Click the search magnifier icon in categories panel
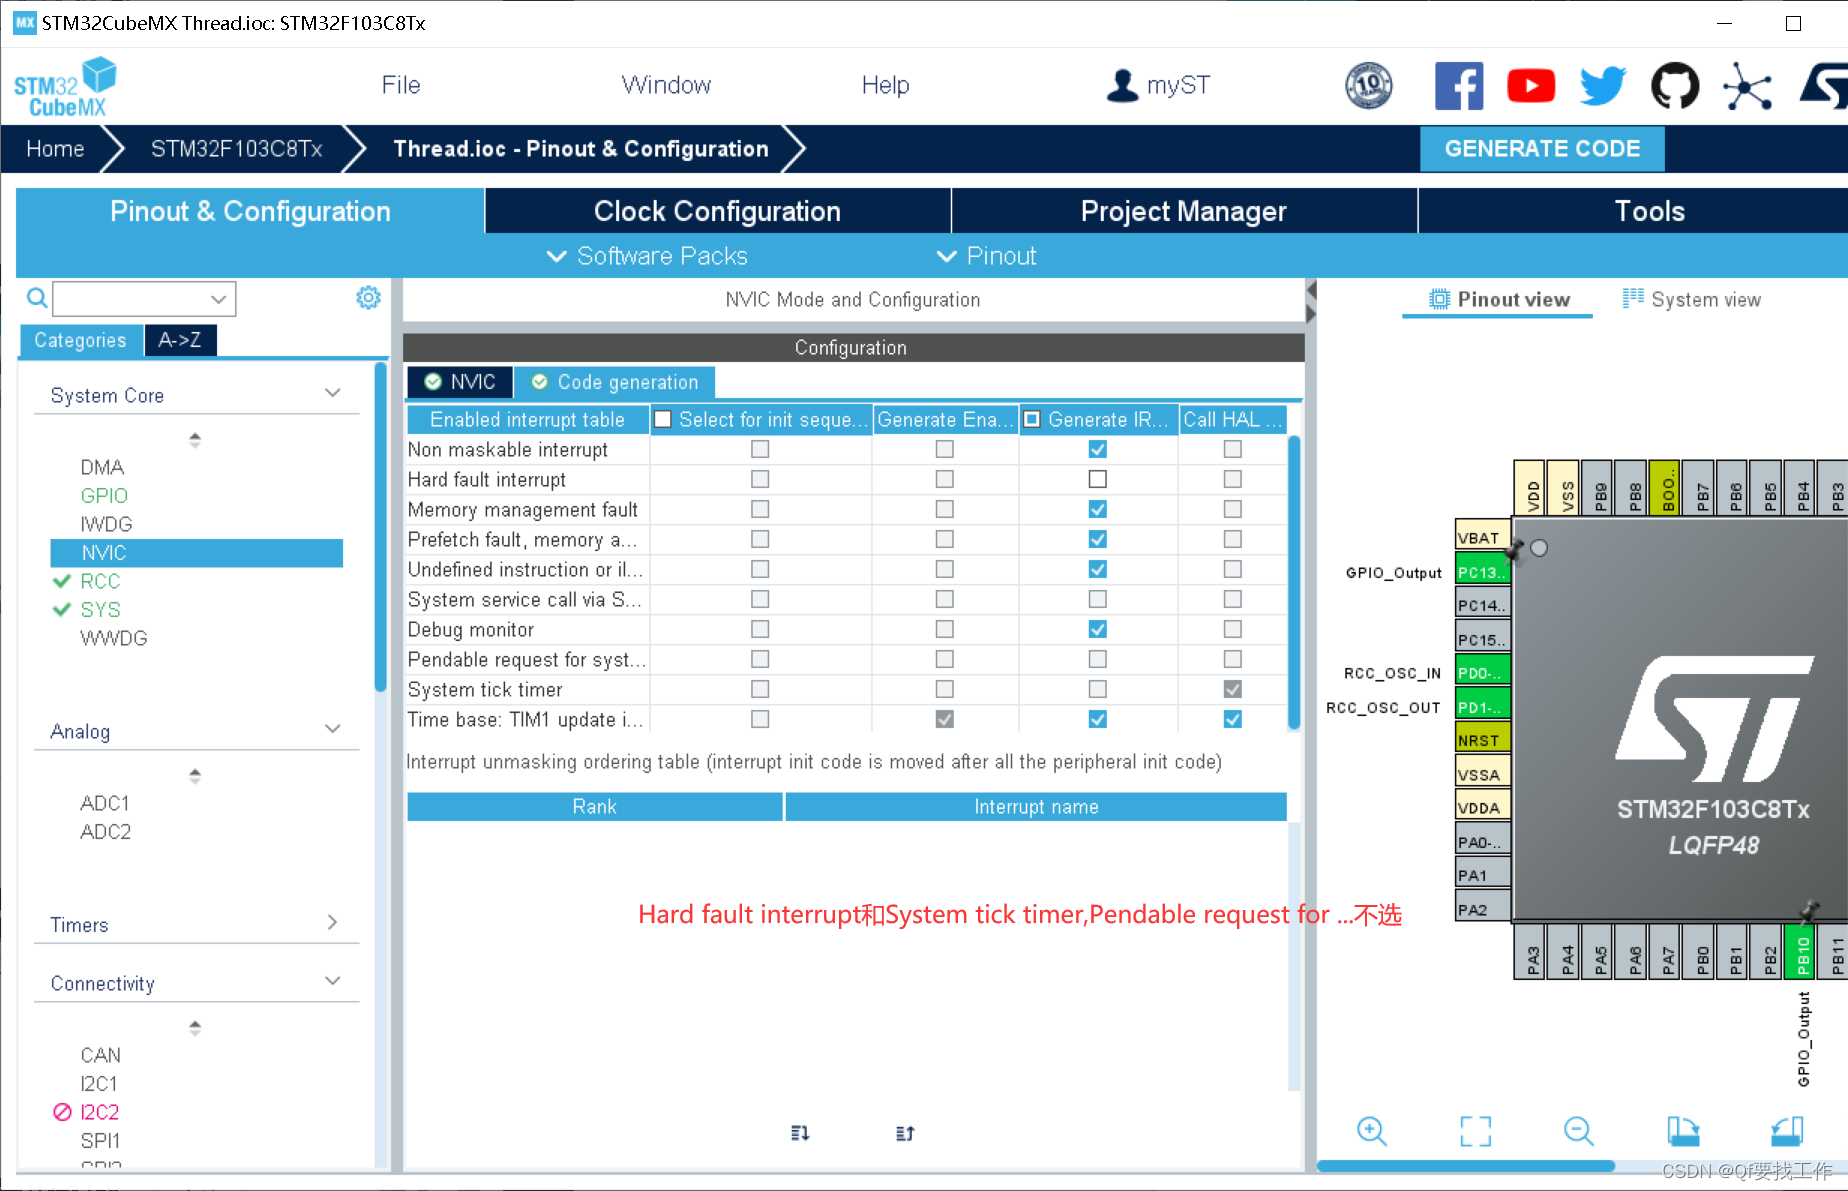 tap(37, 298)
